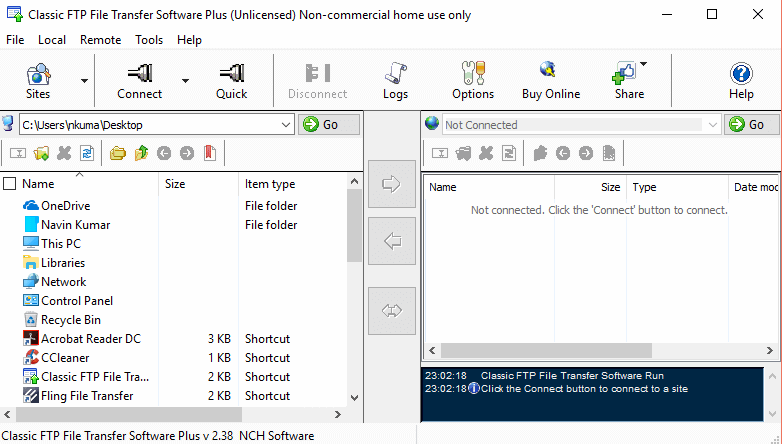Open the local path dropdown list
The image size is (782, 444).
point(286,125)
